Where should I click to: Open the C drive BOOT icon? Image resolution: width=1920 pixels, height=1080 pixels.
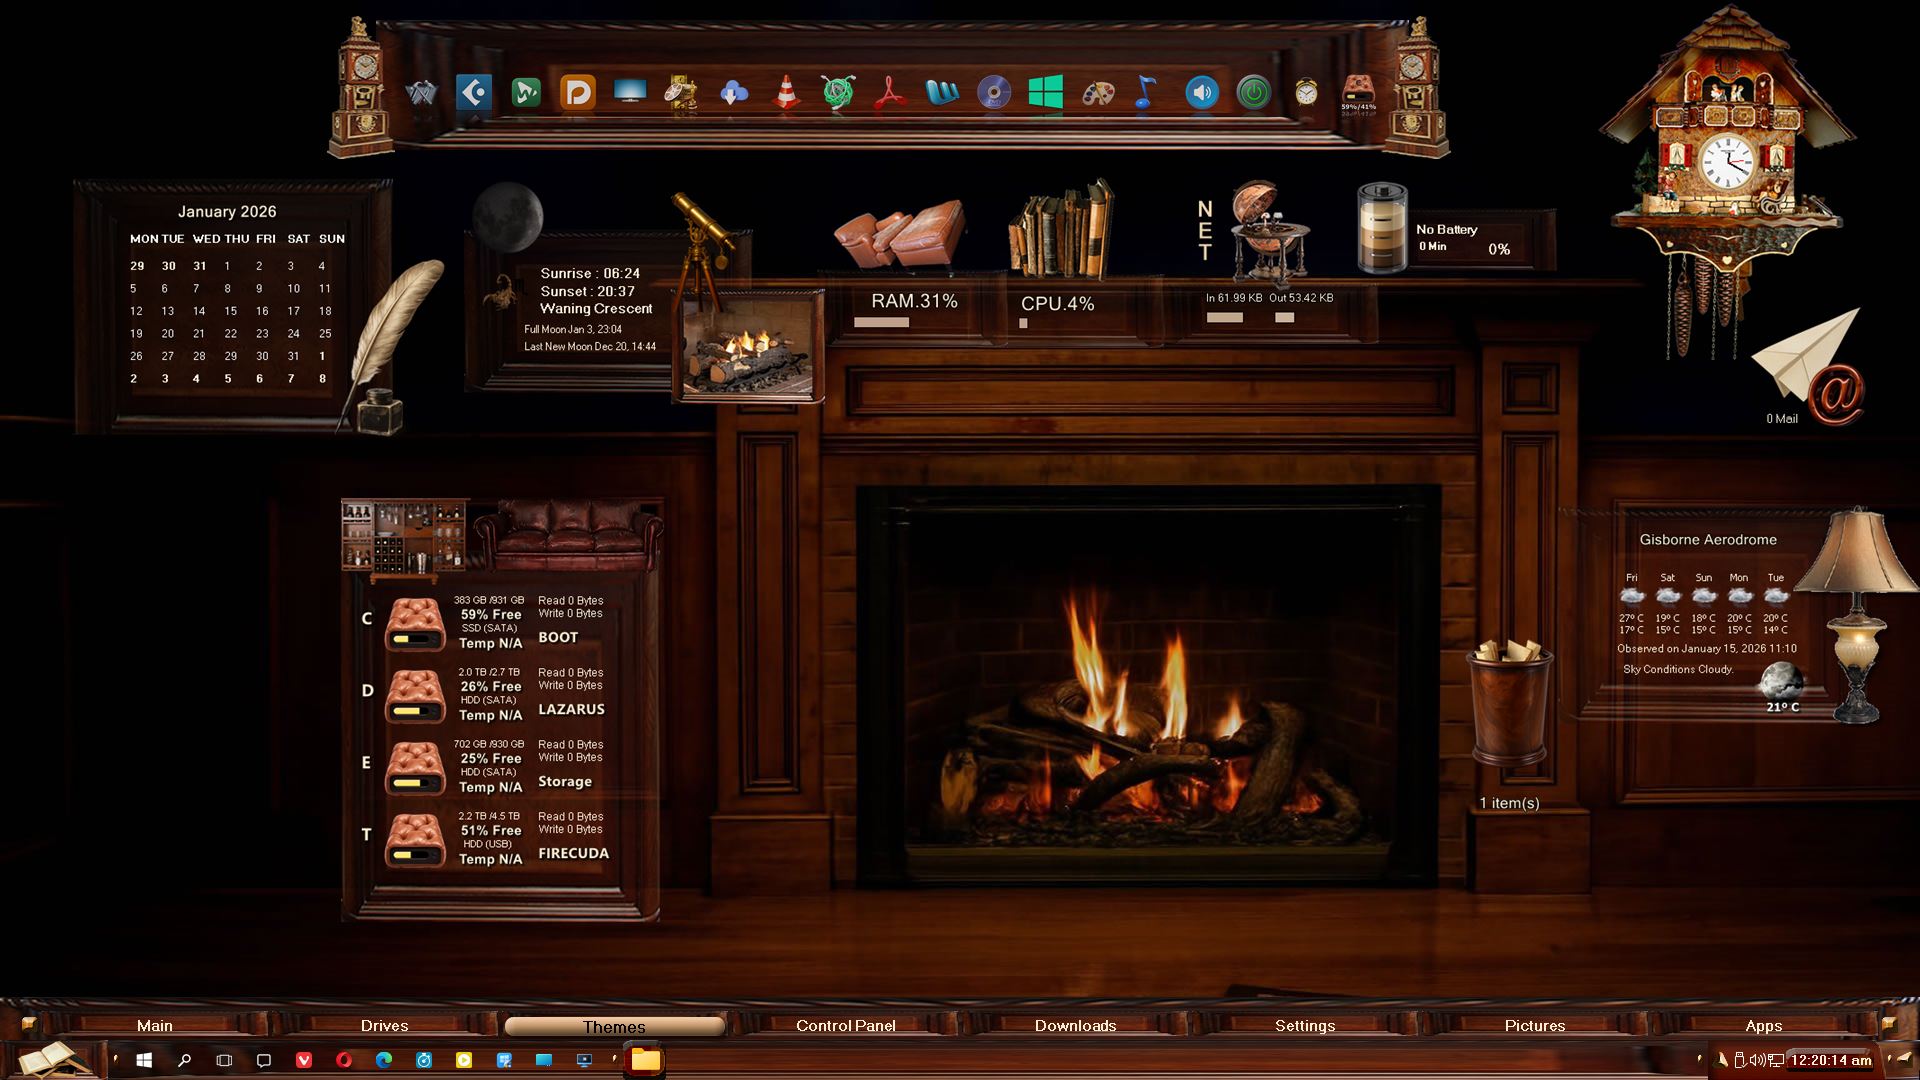pyautogui.click(x=415, y=624)
